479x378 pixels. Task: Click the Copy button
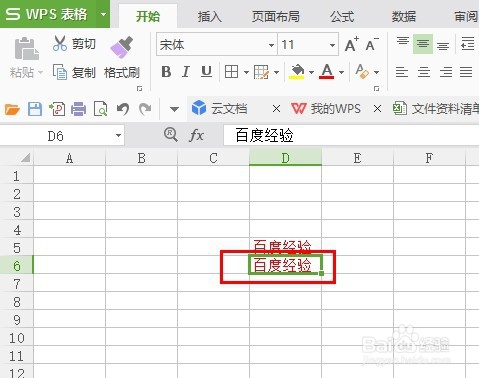(x=74, y=72)
